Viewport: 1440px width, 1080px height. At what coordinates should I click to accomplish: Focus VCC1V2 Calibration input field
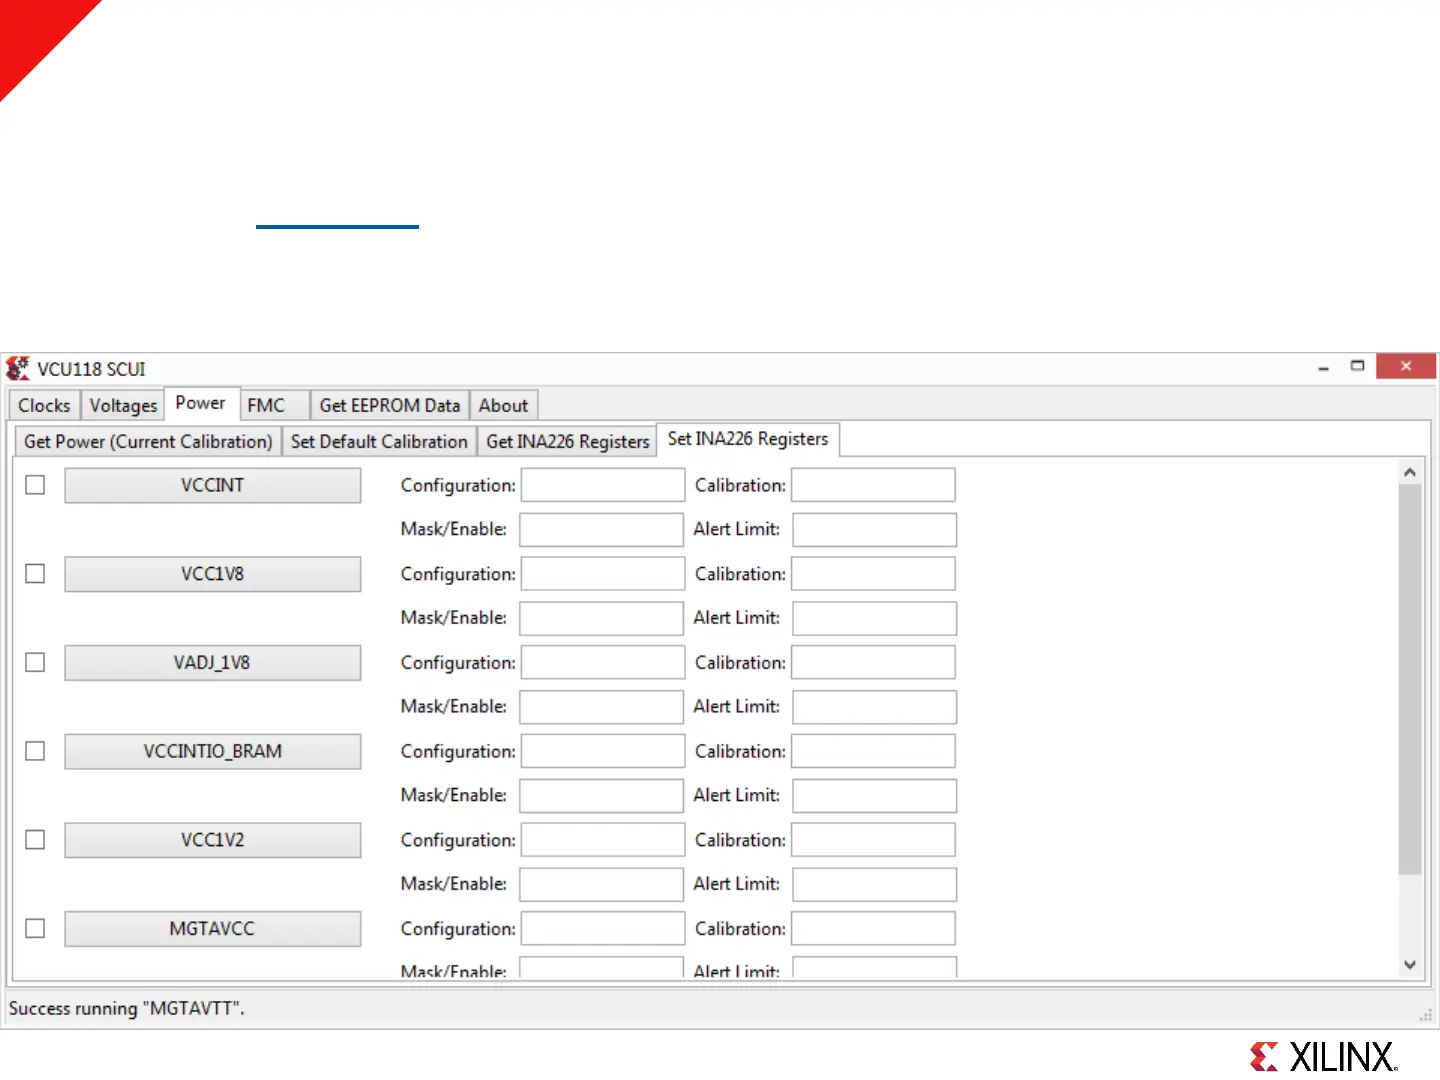click(x=873, y=840)
